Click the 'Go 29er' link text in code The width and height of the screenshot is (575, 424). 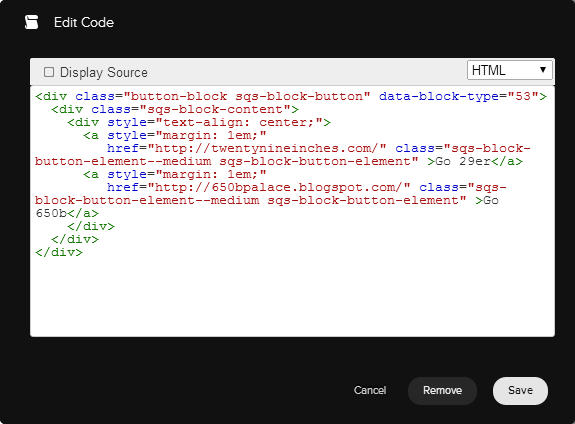click(x=463, y=161)
